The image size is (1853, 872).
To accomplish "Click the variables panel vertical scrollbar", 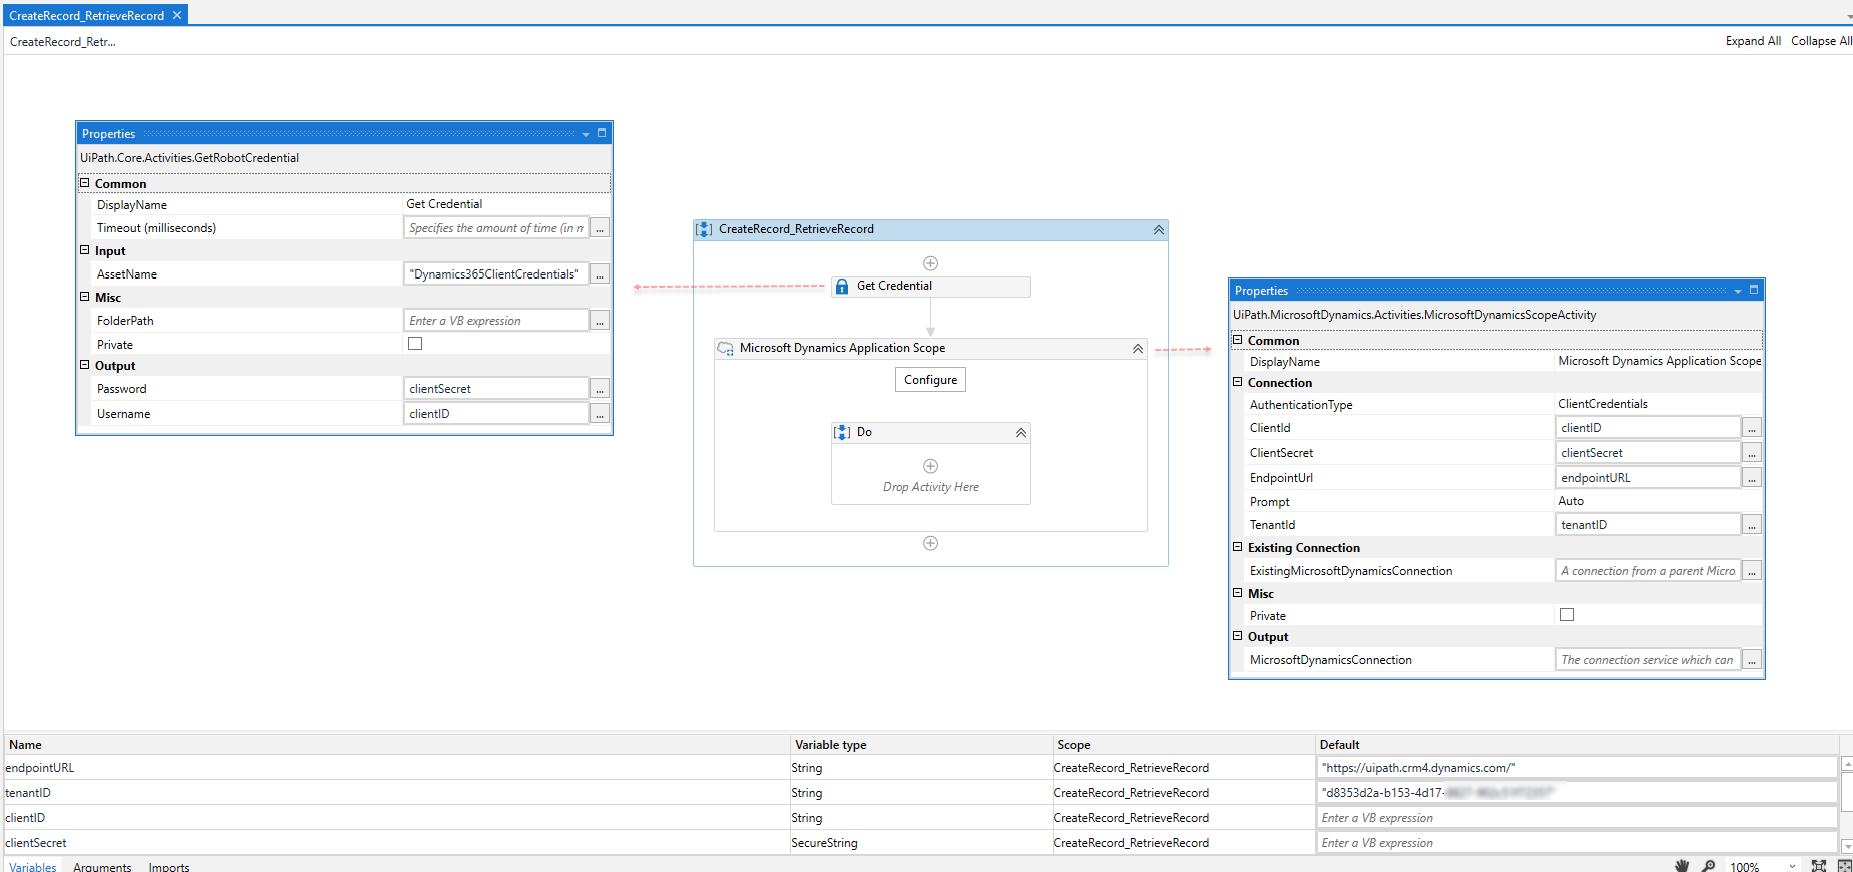I will click(1846, 805).
